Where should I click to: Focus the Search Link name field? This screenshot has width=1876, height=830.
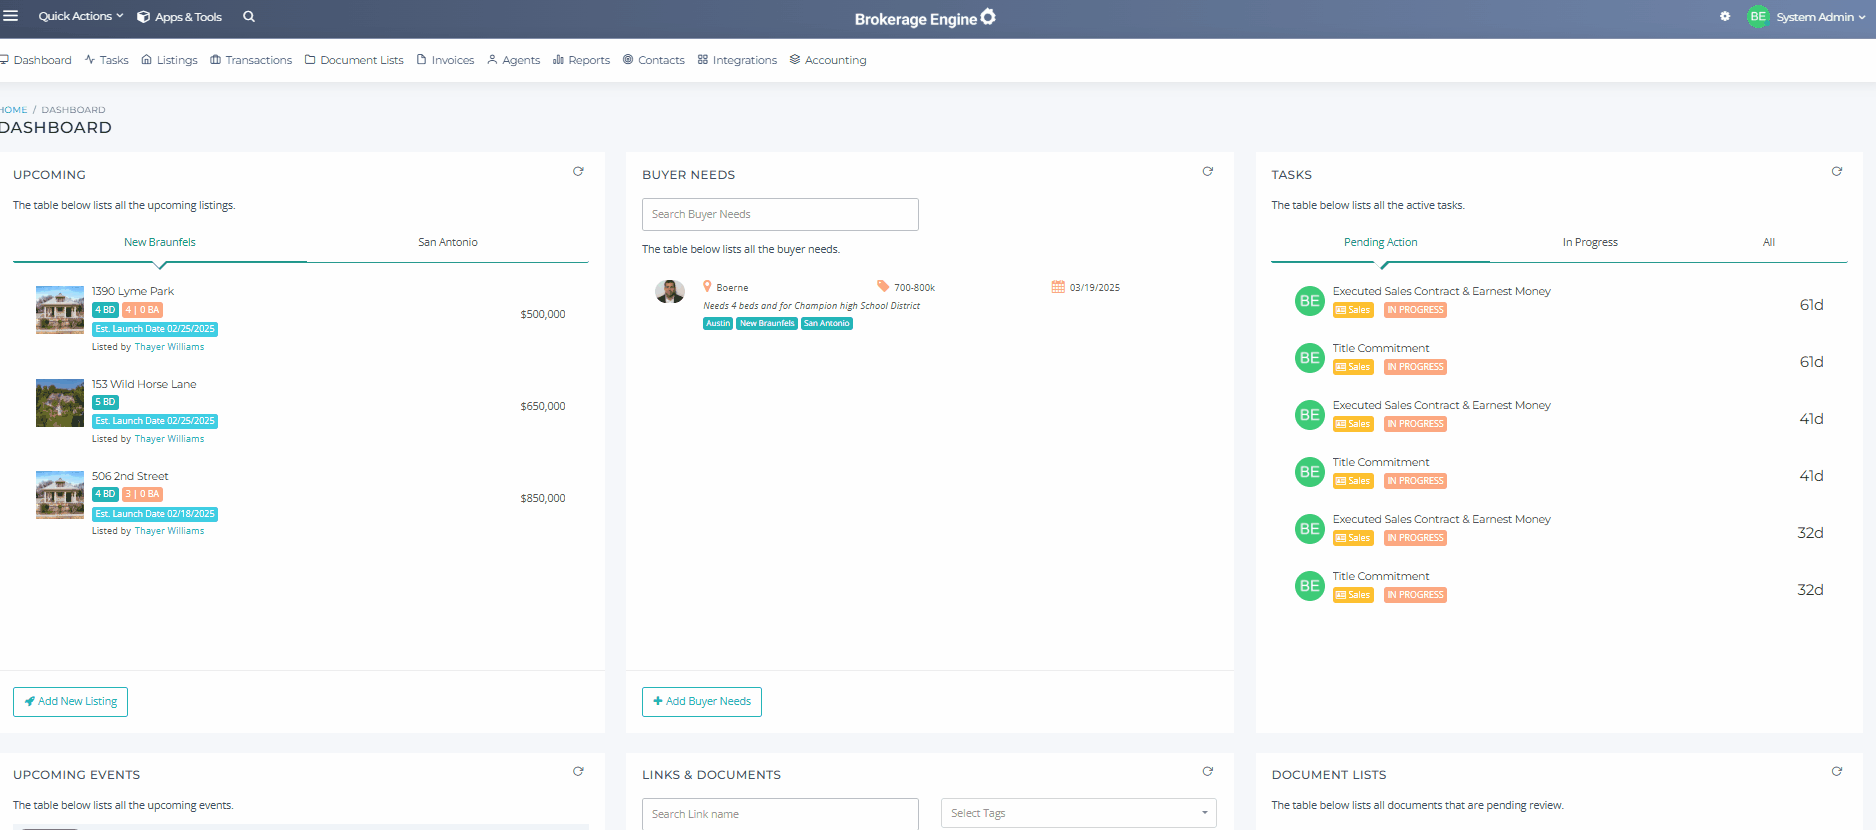[x=780, y=813]
